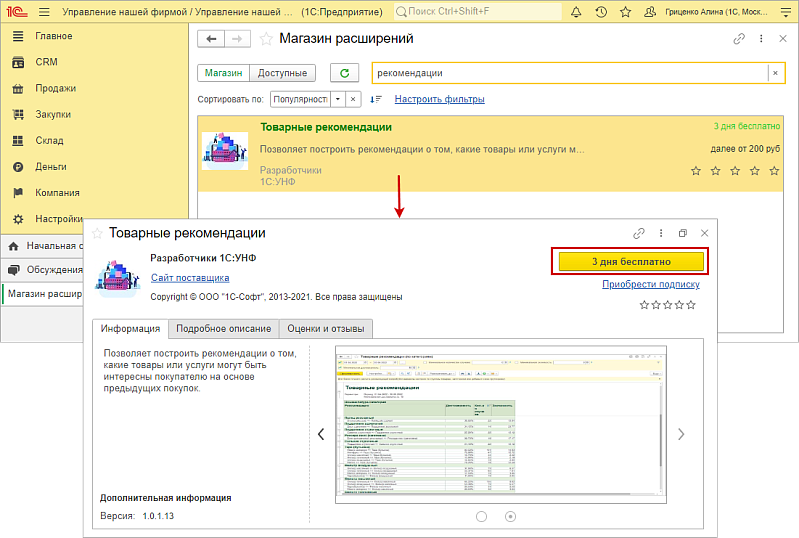Click the notifications bell icon
The image size is (799, 538).
(x=575, y=12)
